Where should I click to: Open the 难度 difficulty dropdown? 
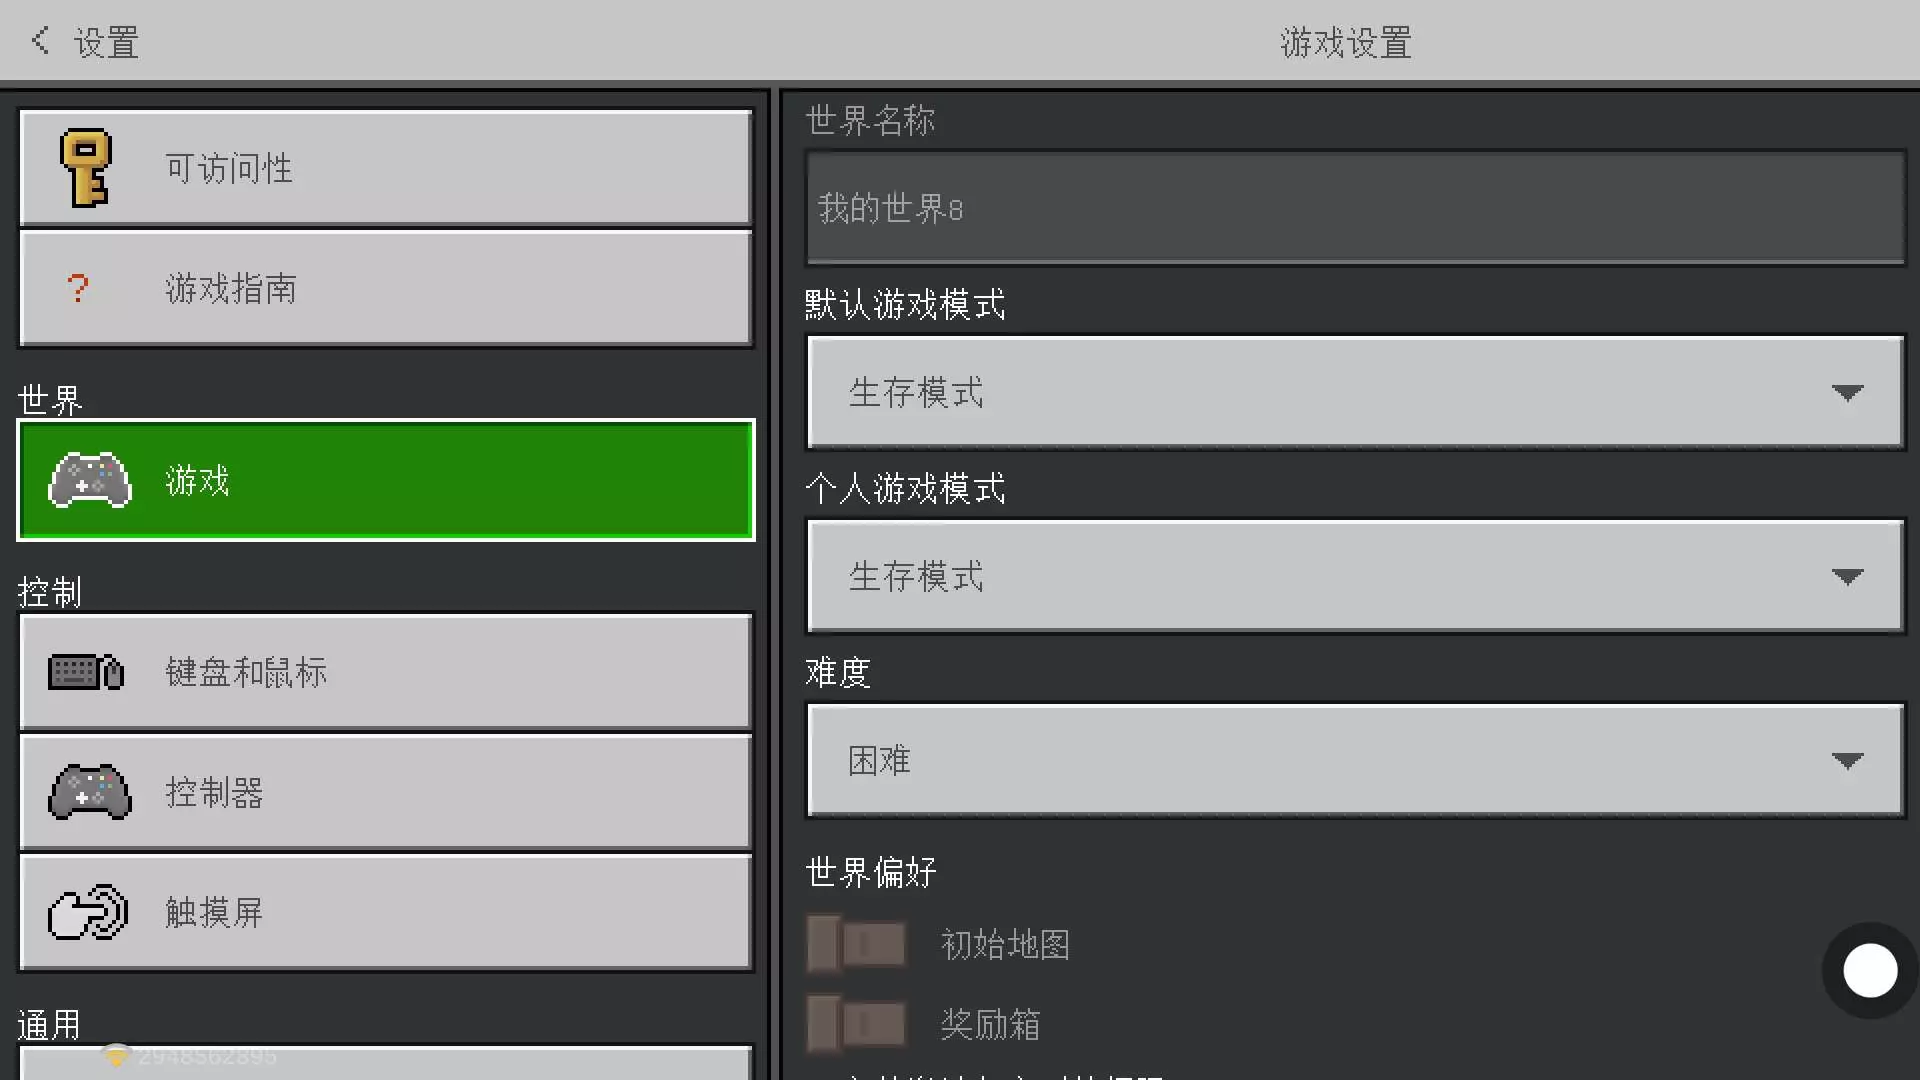[1355, 760]
